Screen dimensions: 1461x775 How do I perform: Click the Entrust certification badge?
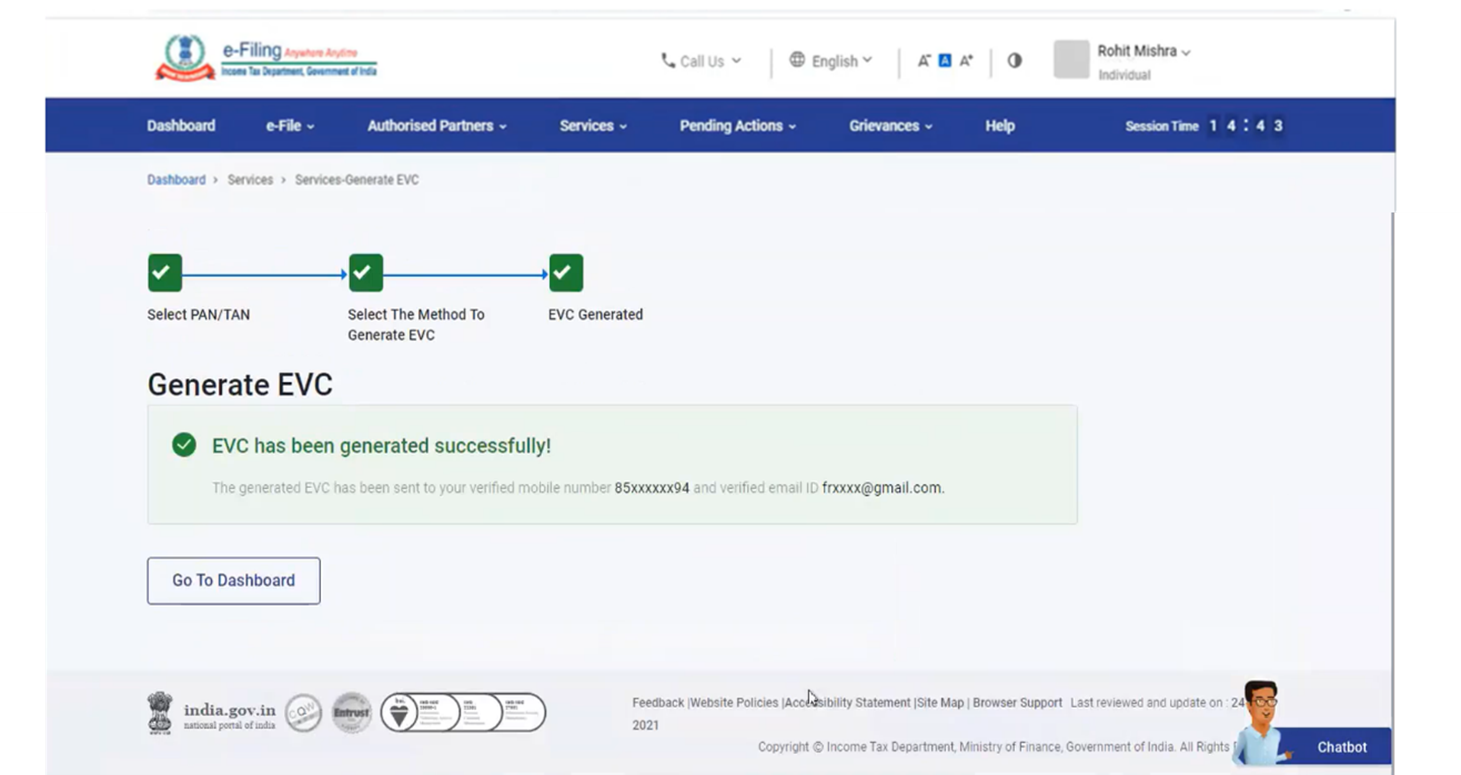tap(351, 712)
